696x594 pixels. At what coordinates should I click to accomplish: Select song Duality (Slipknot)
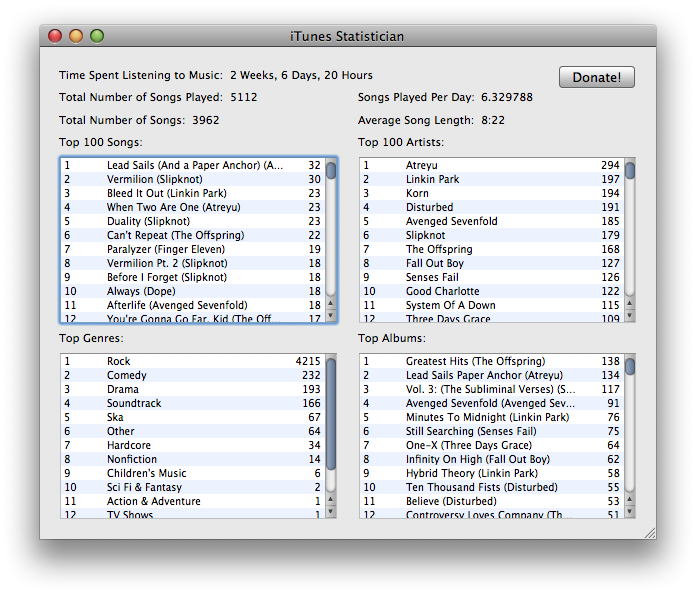(x=193, y=221)
